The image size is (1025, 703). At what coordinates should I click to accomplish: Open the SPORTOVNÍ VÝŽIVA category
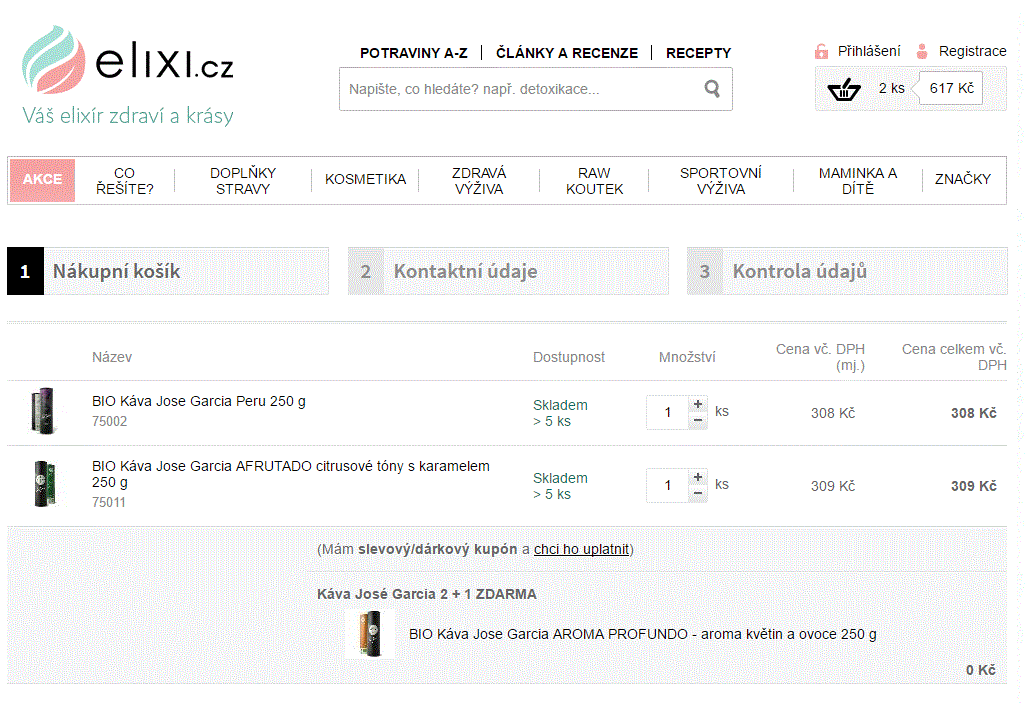(720, 181)
